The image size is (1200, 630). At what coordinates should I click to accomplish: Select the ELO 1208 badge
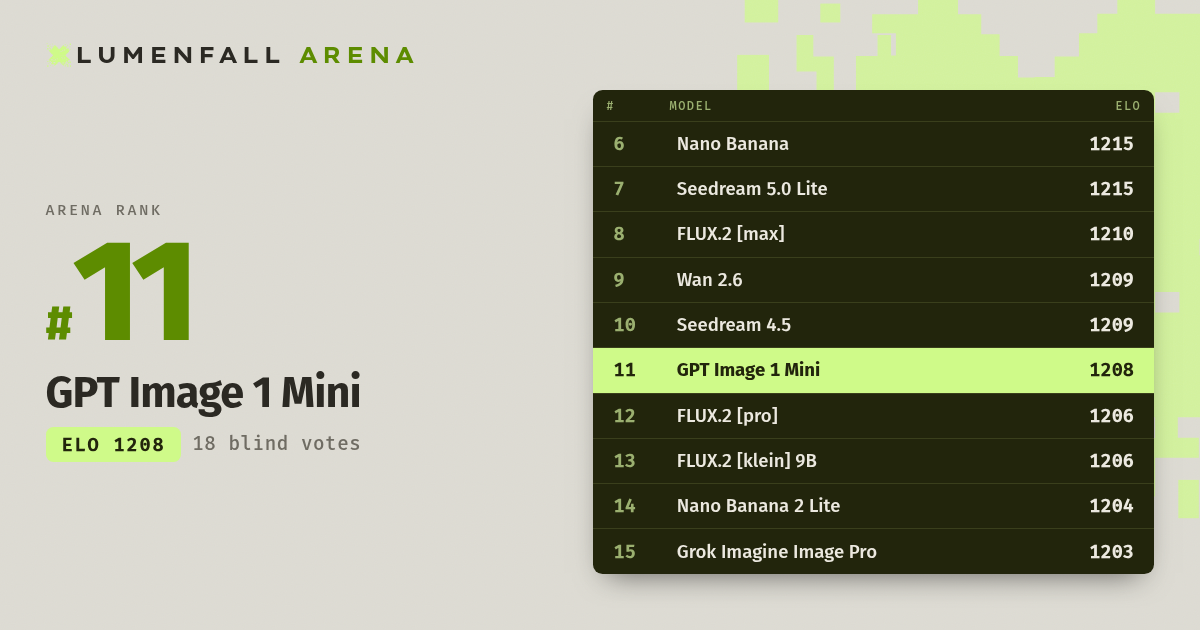[113, 444]
